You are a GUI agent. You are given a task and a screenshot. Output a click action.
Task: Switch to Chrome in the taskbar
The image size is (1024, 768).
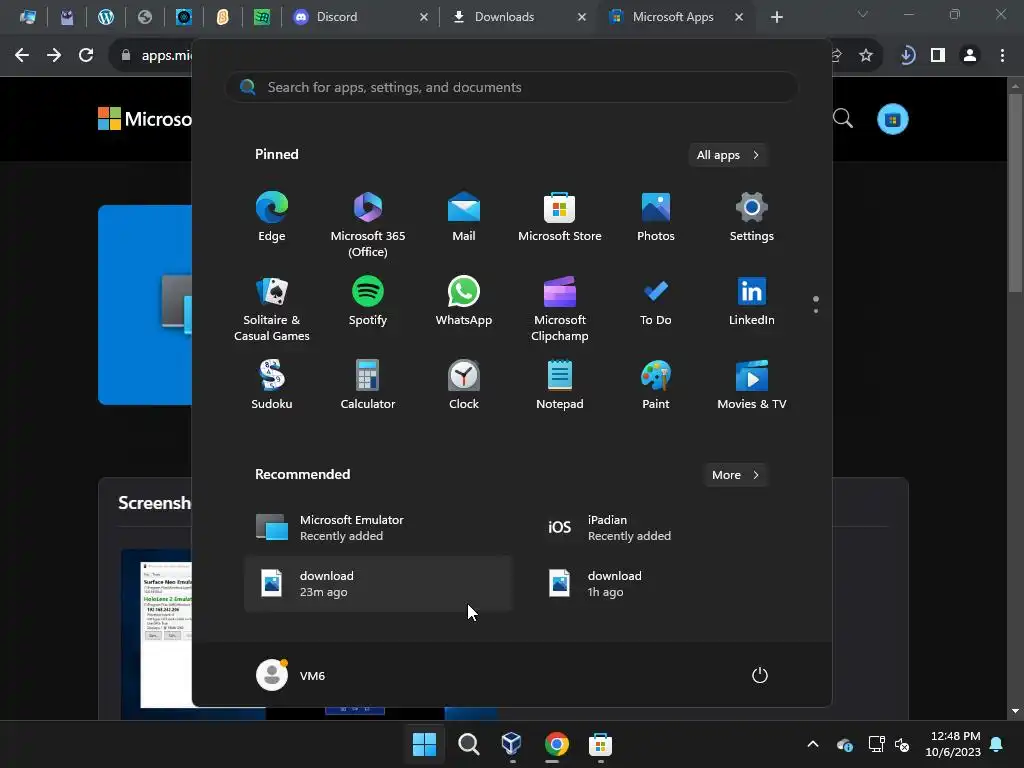556,744
